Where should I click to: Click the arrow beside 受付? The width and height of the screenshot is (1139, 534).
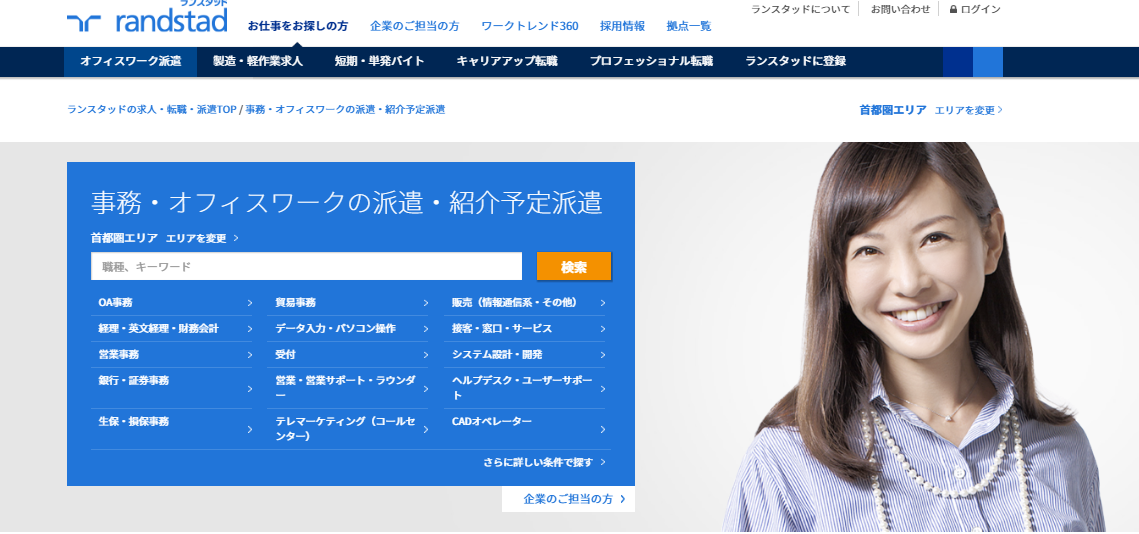(426, 355)
